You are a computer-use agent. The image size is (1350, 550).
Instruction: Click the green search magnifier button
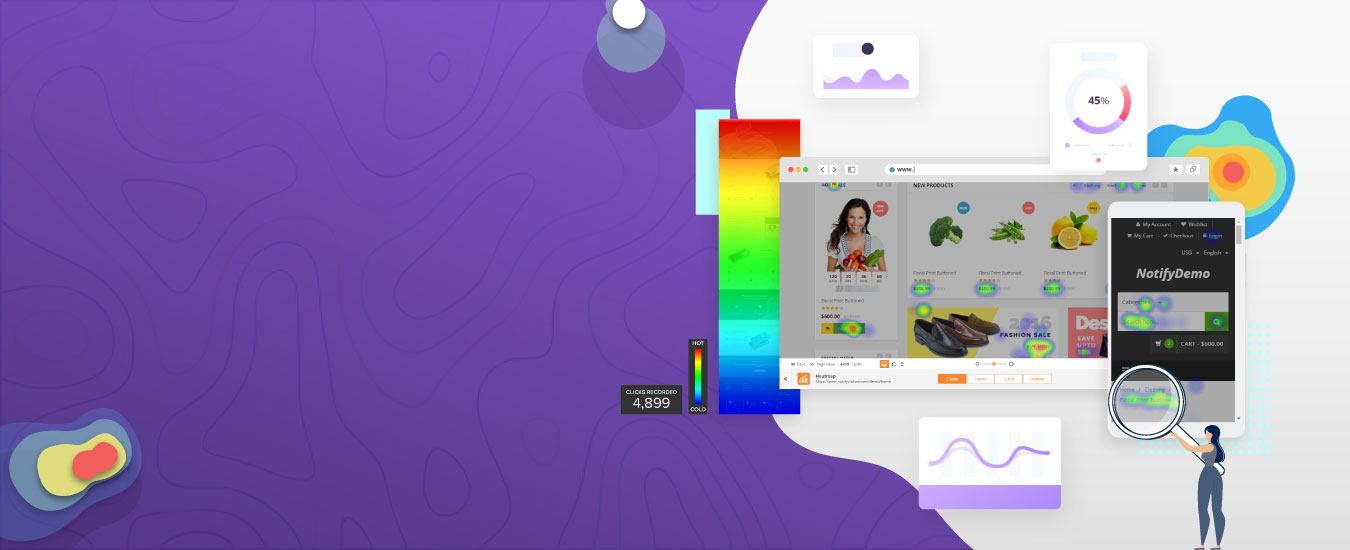pyautogui.click(x=1217, y=321)
